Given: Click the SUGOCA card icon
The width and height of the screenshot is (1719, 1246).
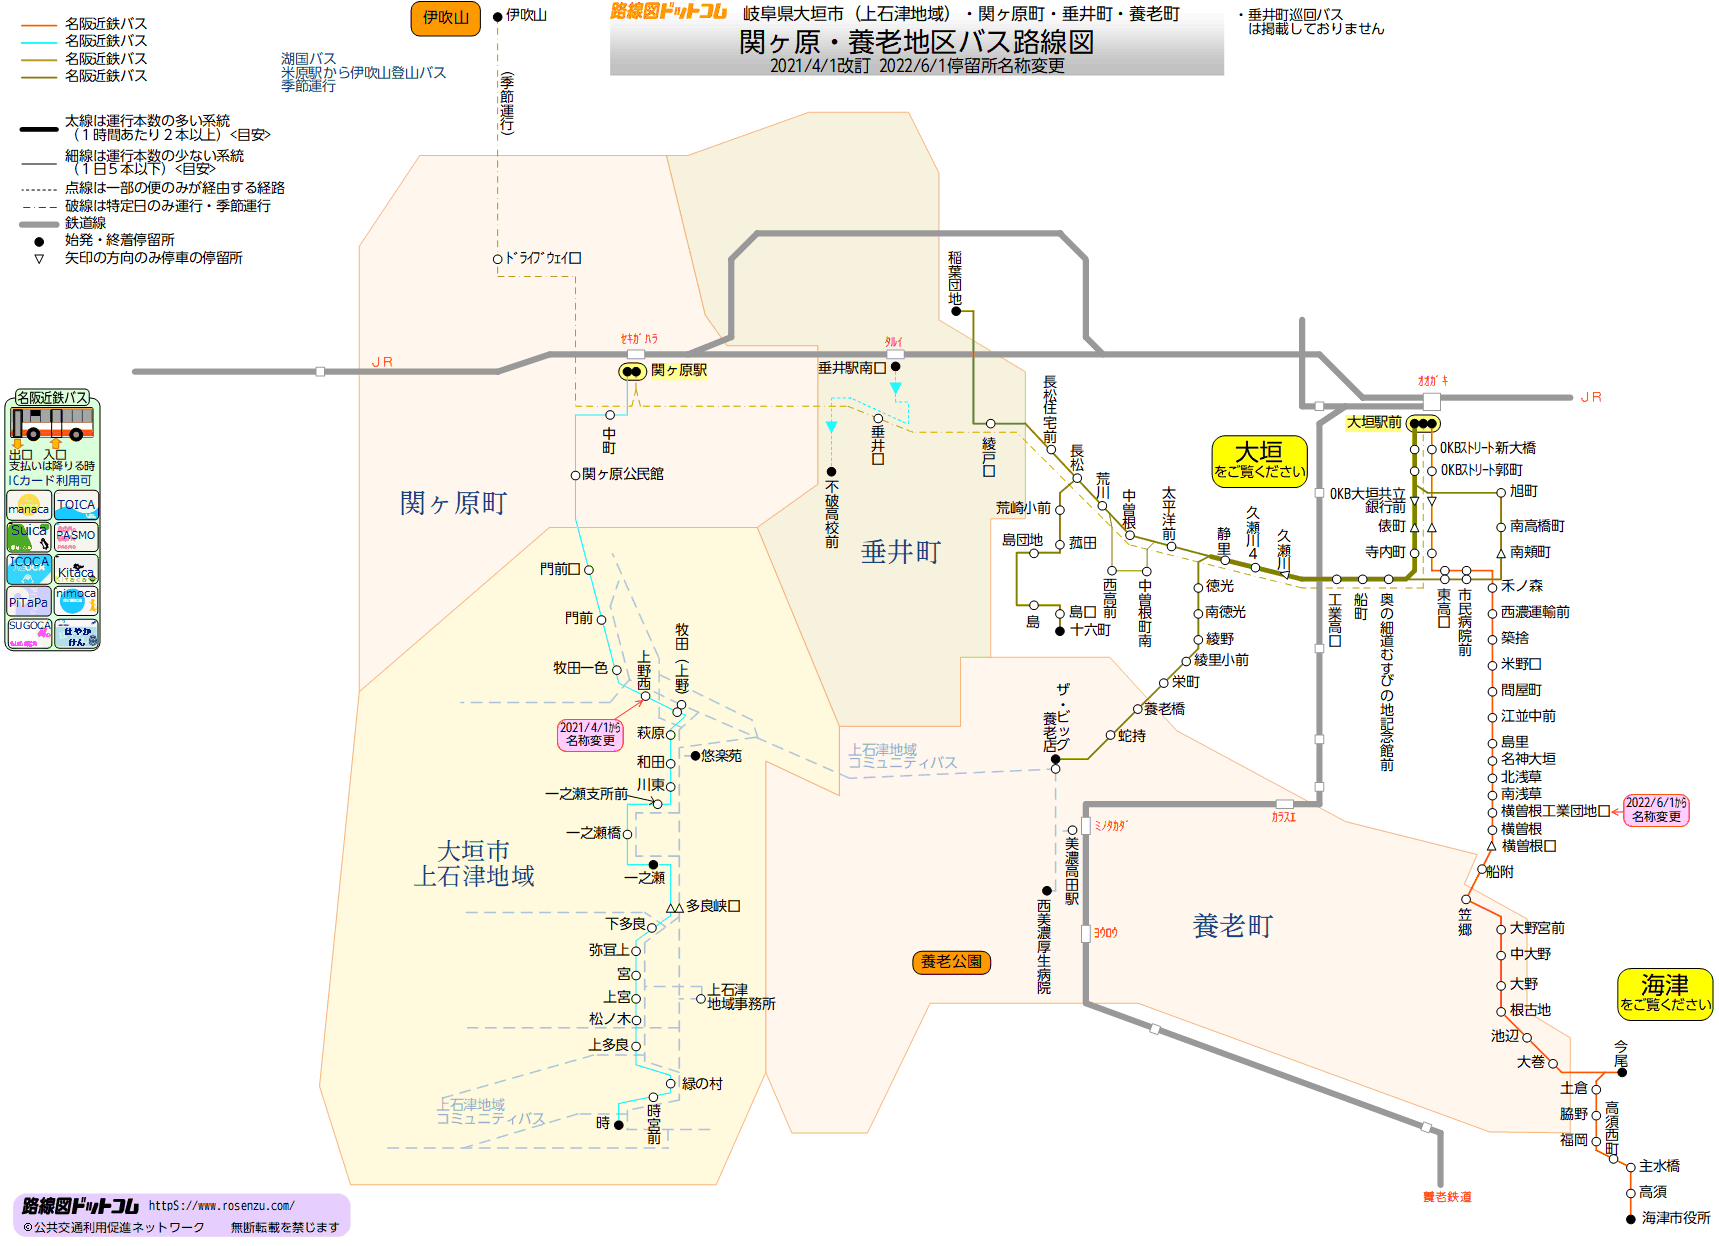Looking at the screenshot, I should [29, 633].
